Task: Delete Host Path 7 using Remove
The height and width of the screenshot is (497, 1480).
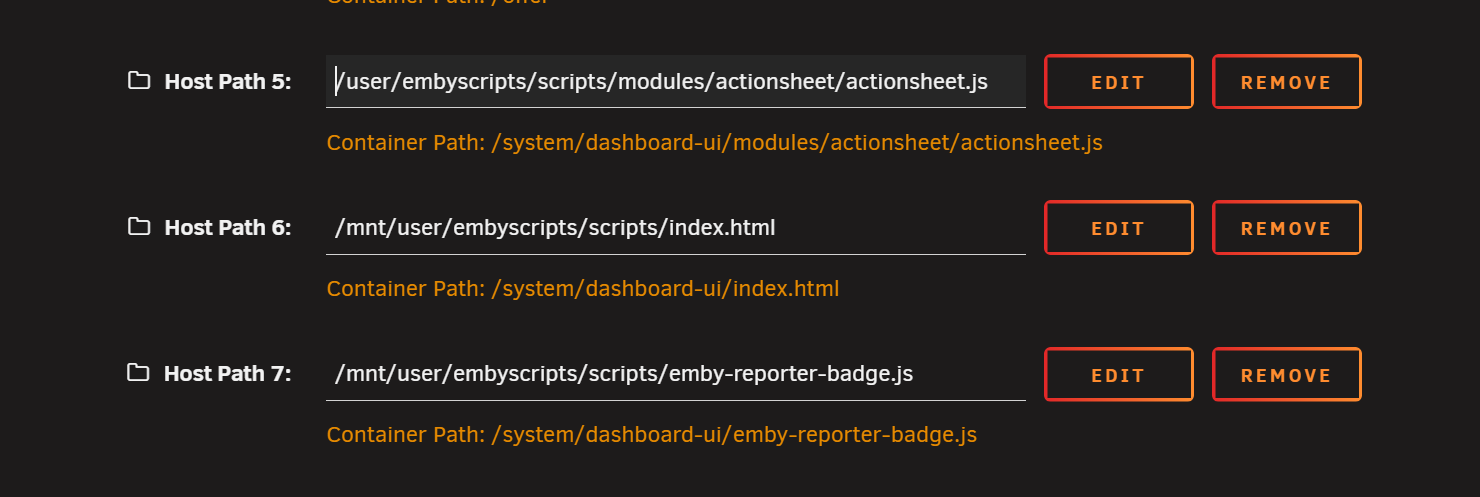Action: [x=1286, y=375]
